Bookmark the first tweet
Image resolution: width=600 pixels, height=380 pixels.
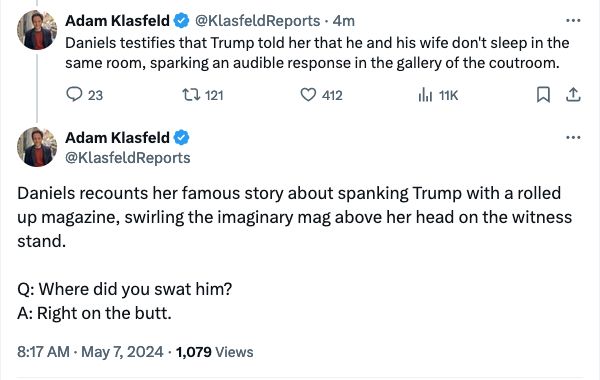(x=543, y=95)
